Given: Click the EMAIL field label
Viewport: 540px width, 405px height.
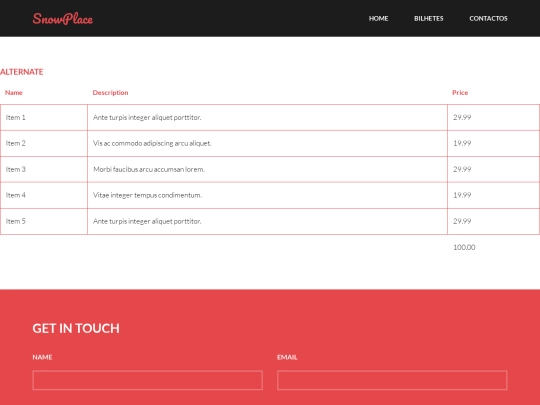Looking at the screenshot, I should 287,357.
